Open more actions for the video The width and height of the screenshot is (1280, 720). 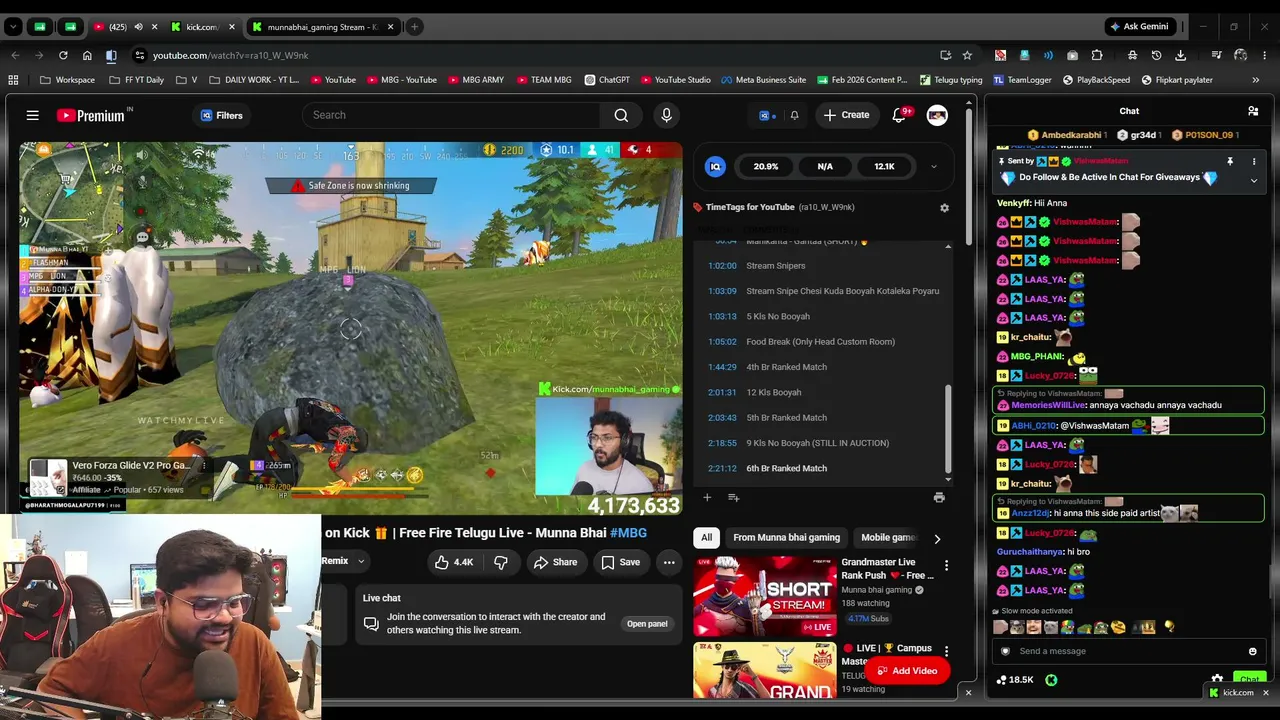click(669, 562)
